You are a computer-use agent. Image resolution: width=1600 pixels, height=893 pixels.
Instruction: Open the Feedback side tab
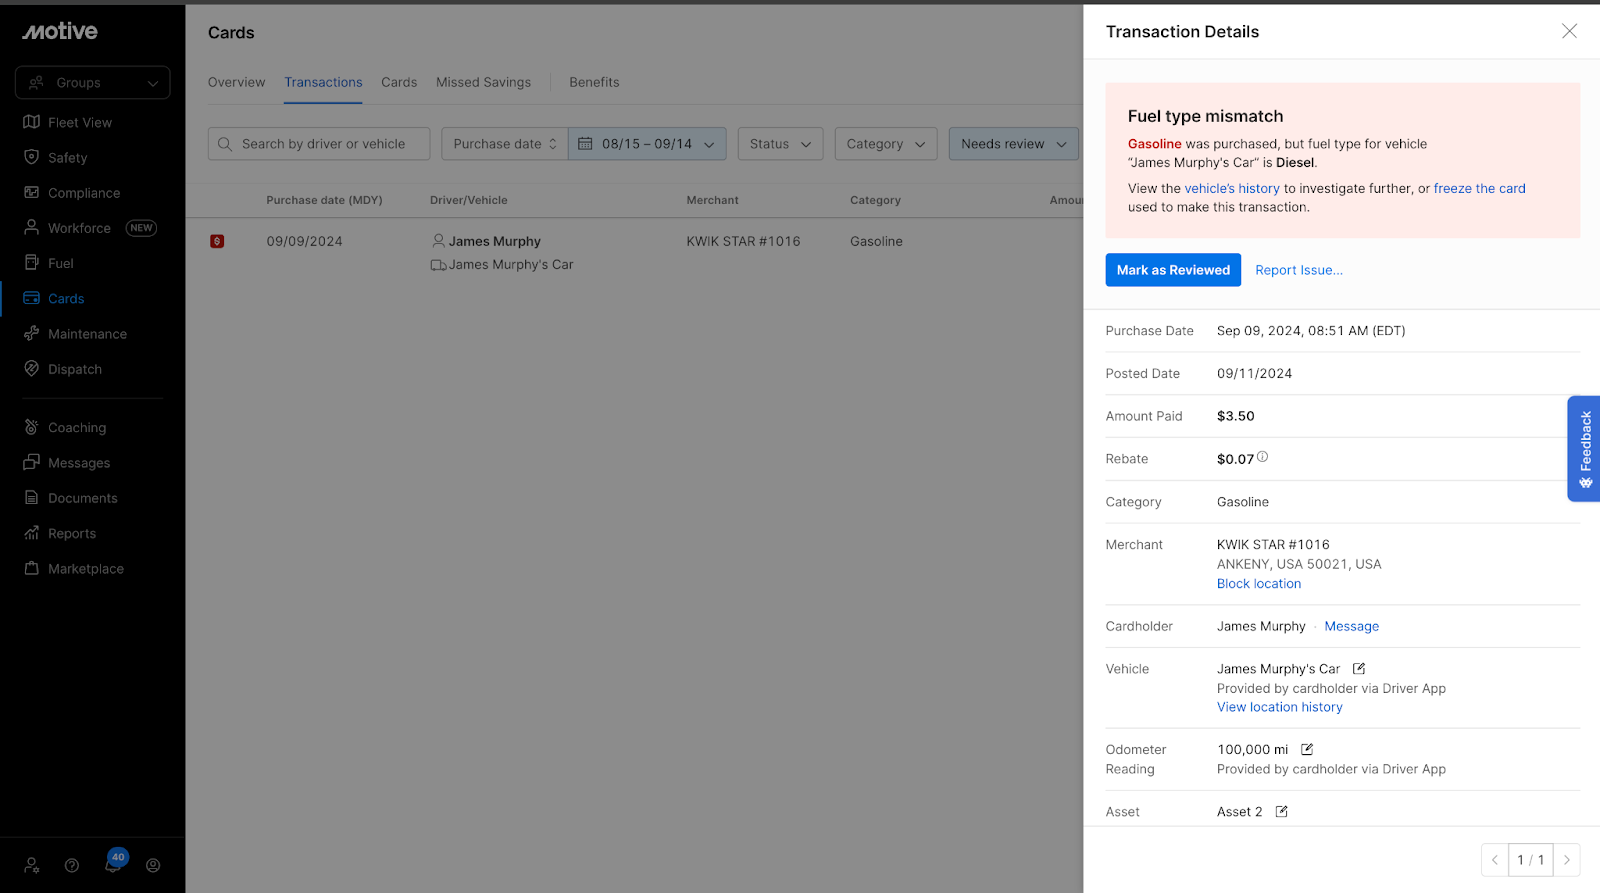click(x=1584, y=448)
